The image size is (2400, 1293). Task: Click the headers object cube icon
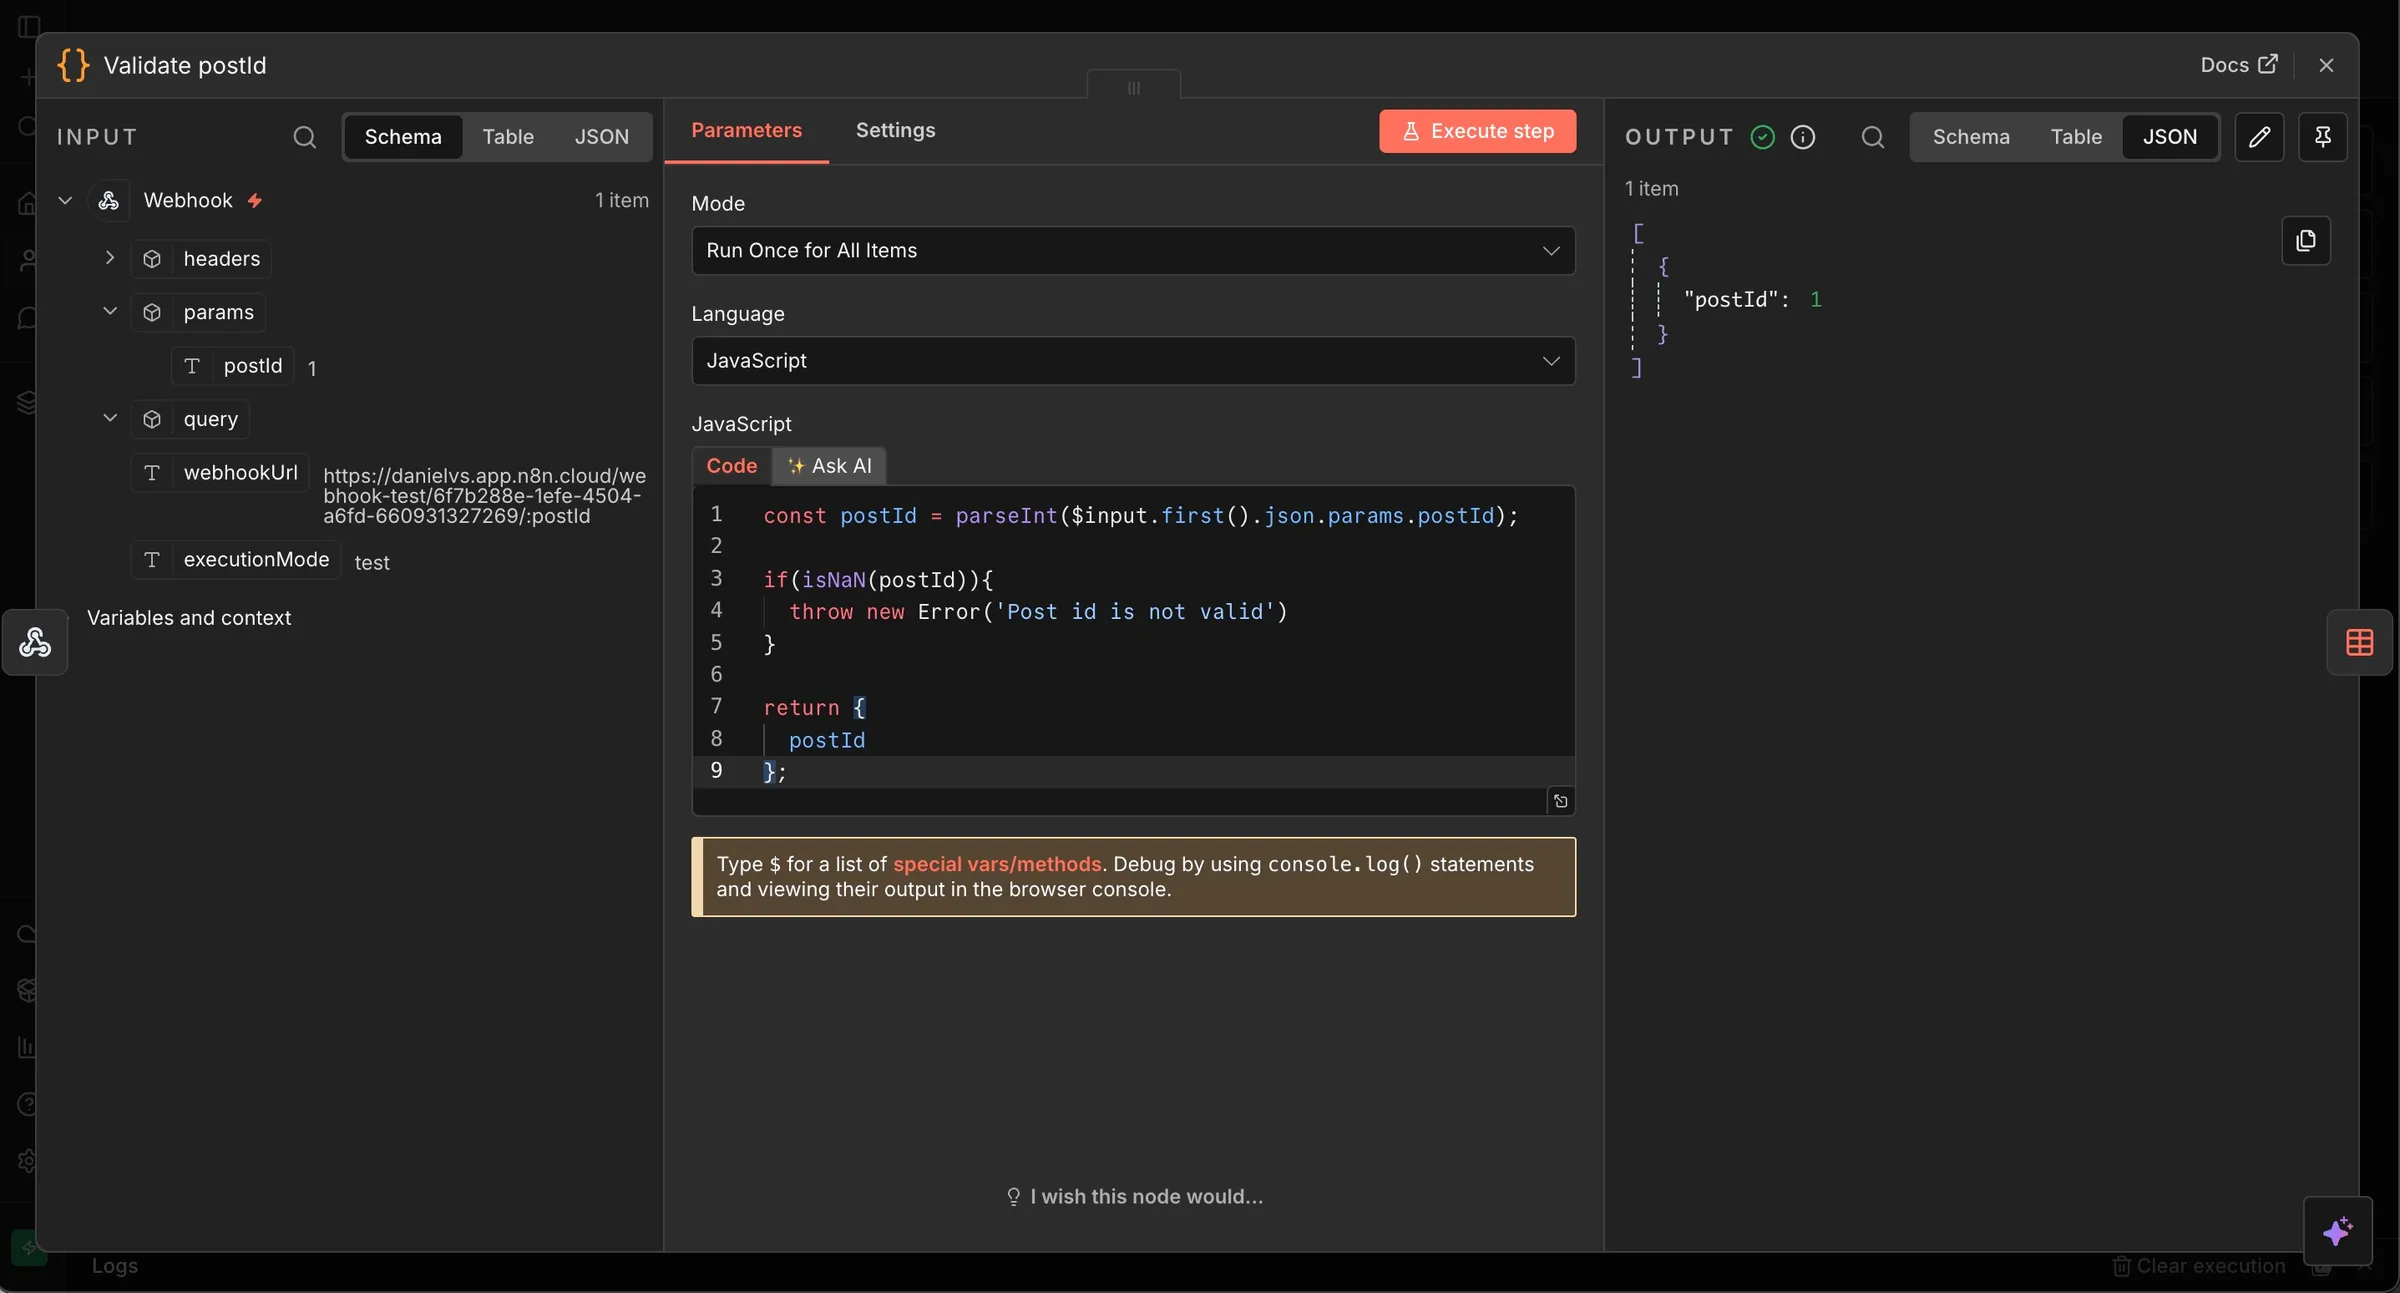click(152, 259)
